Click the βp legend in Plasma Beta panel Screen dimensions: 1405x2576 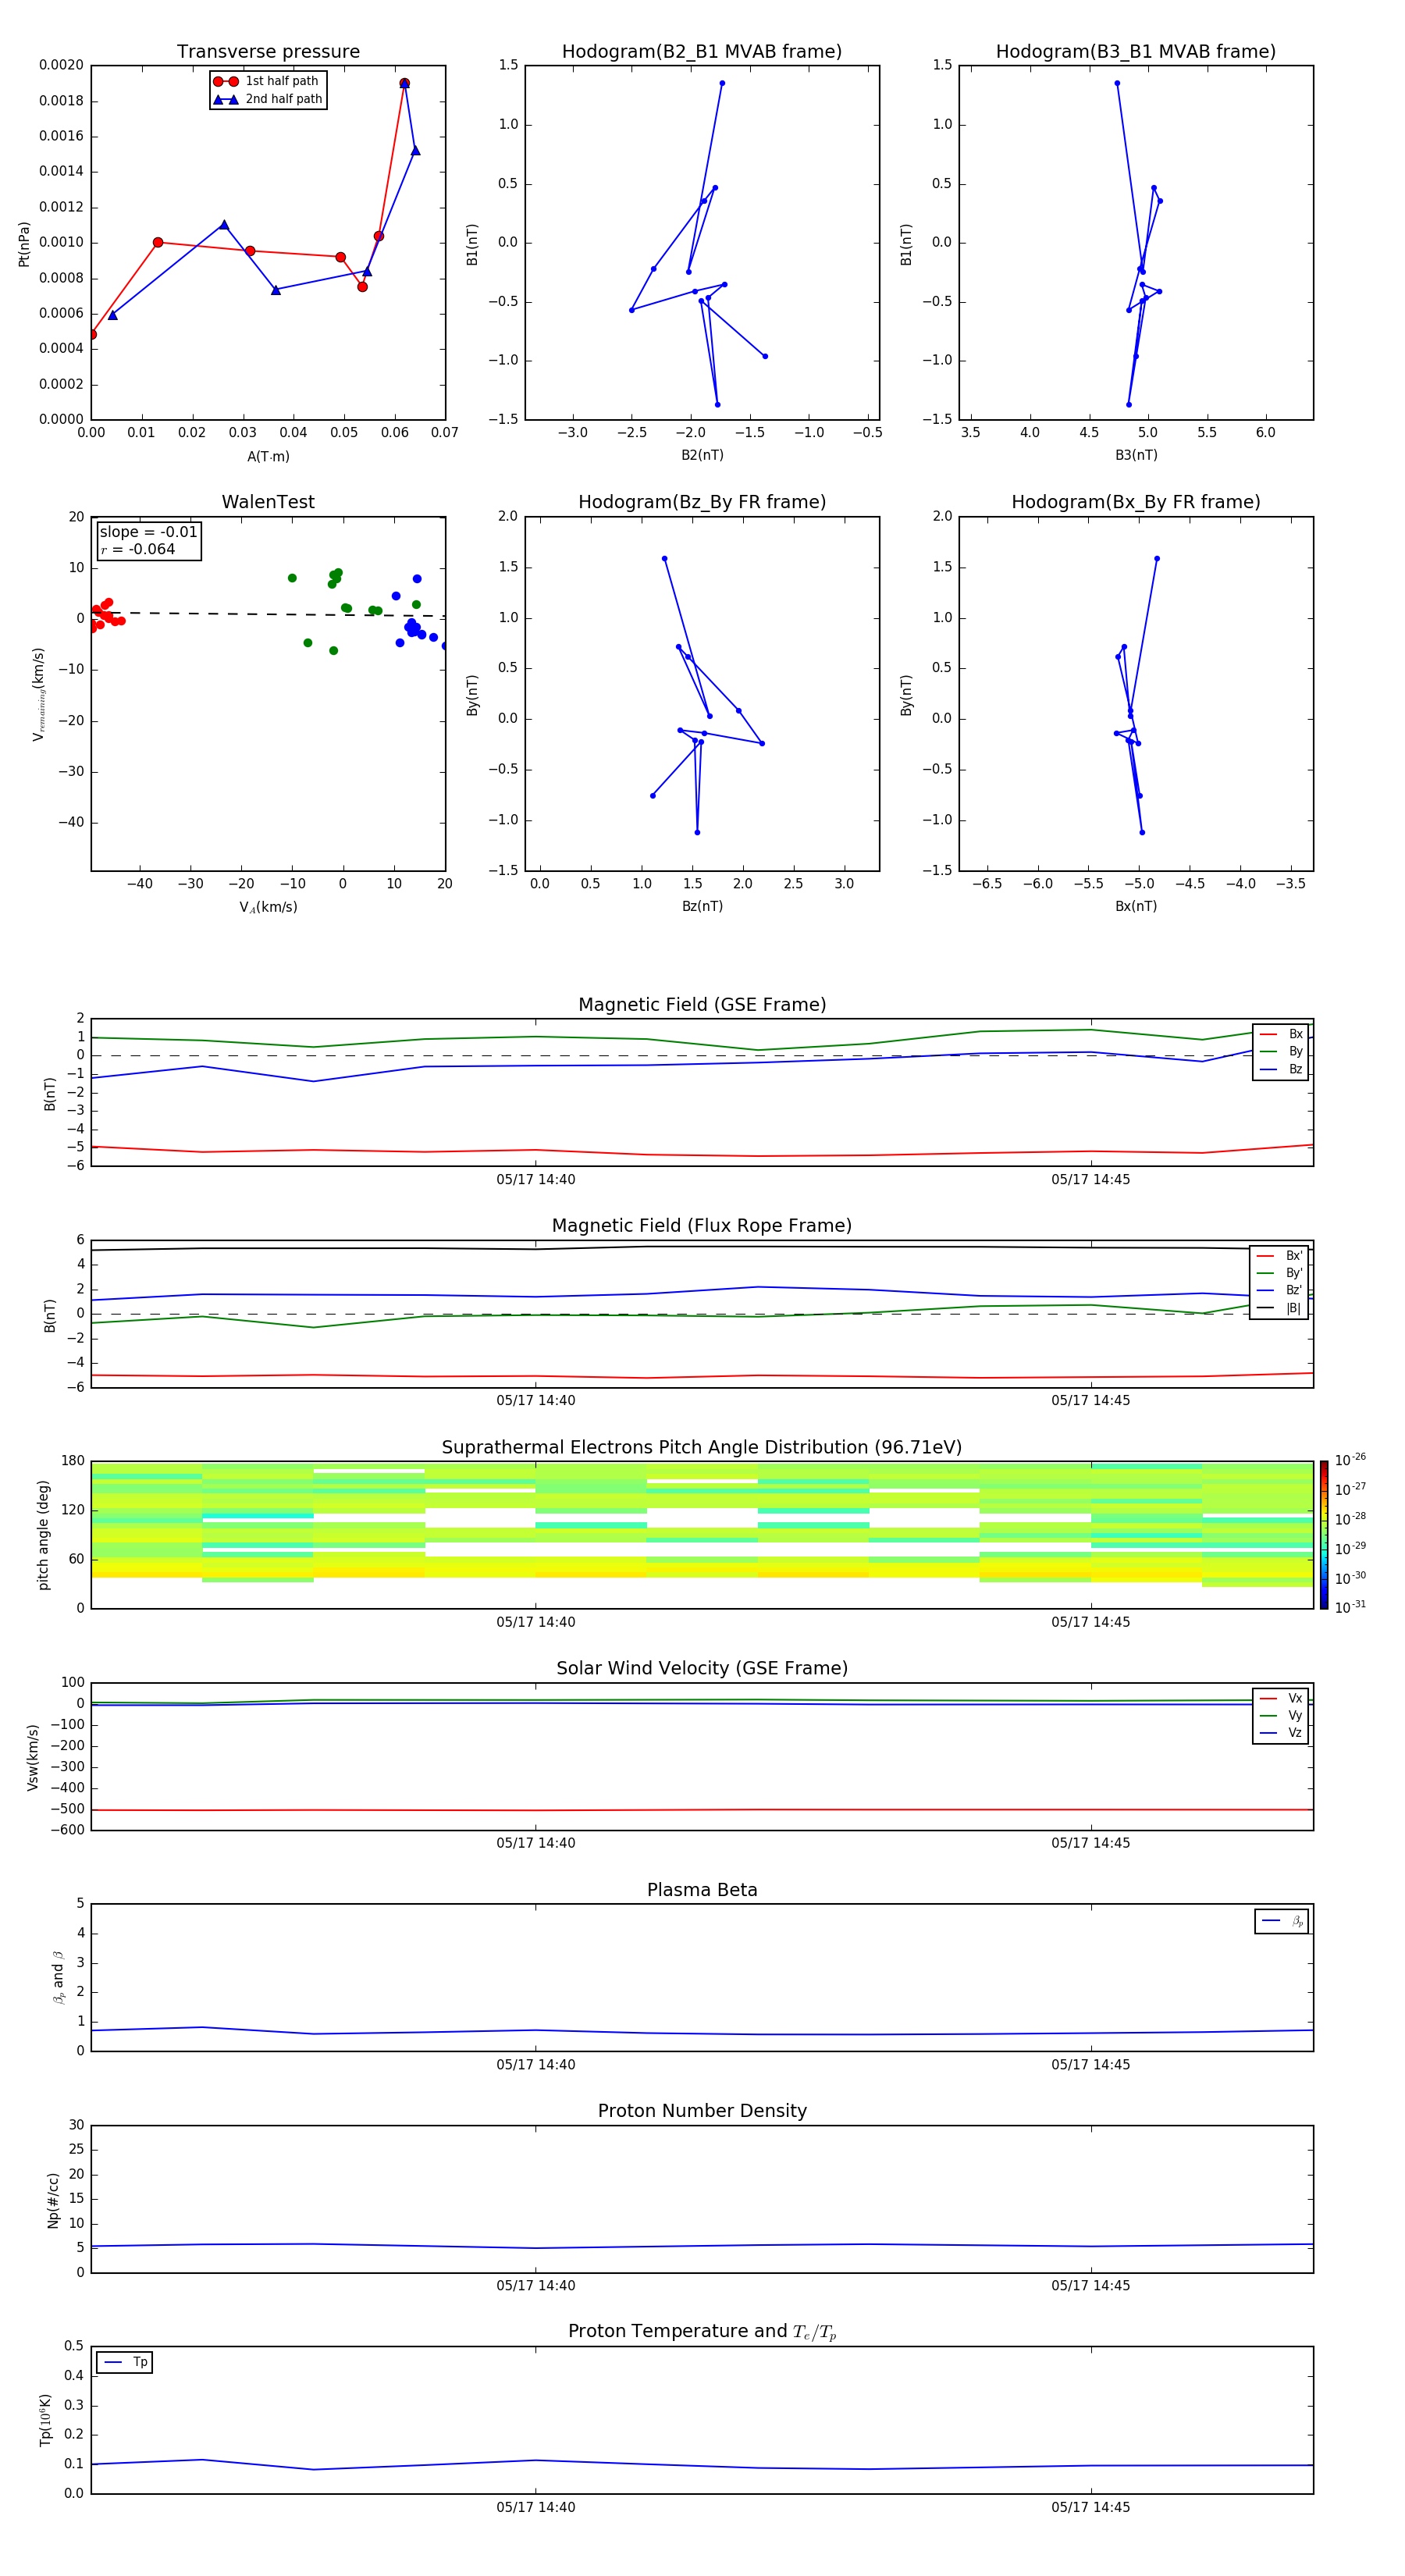pos(1282,1921)
